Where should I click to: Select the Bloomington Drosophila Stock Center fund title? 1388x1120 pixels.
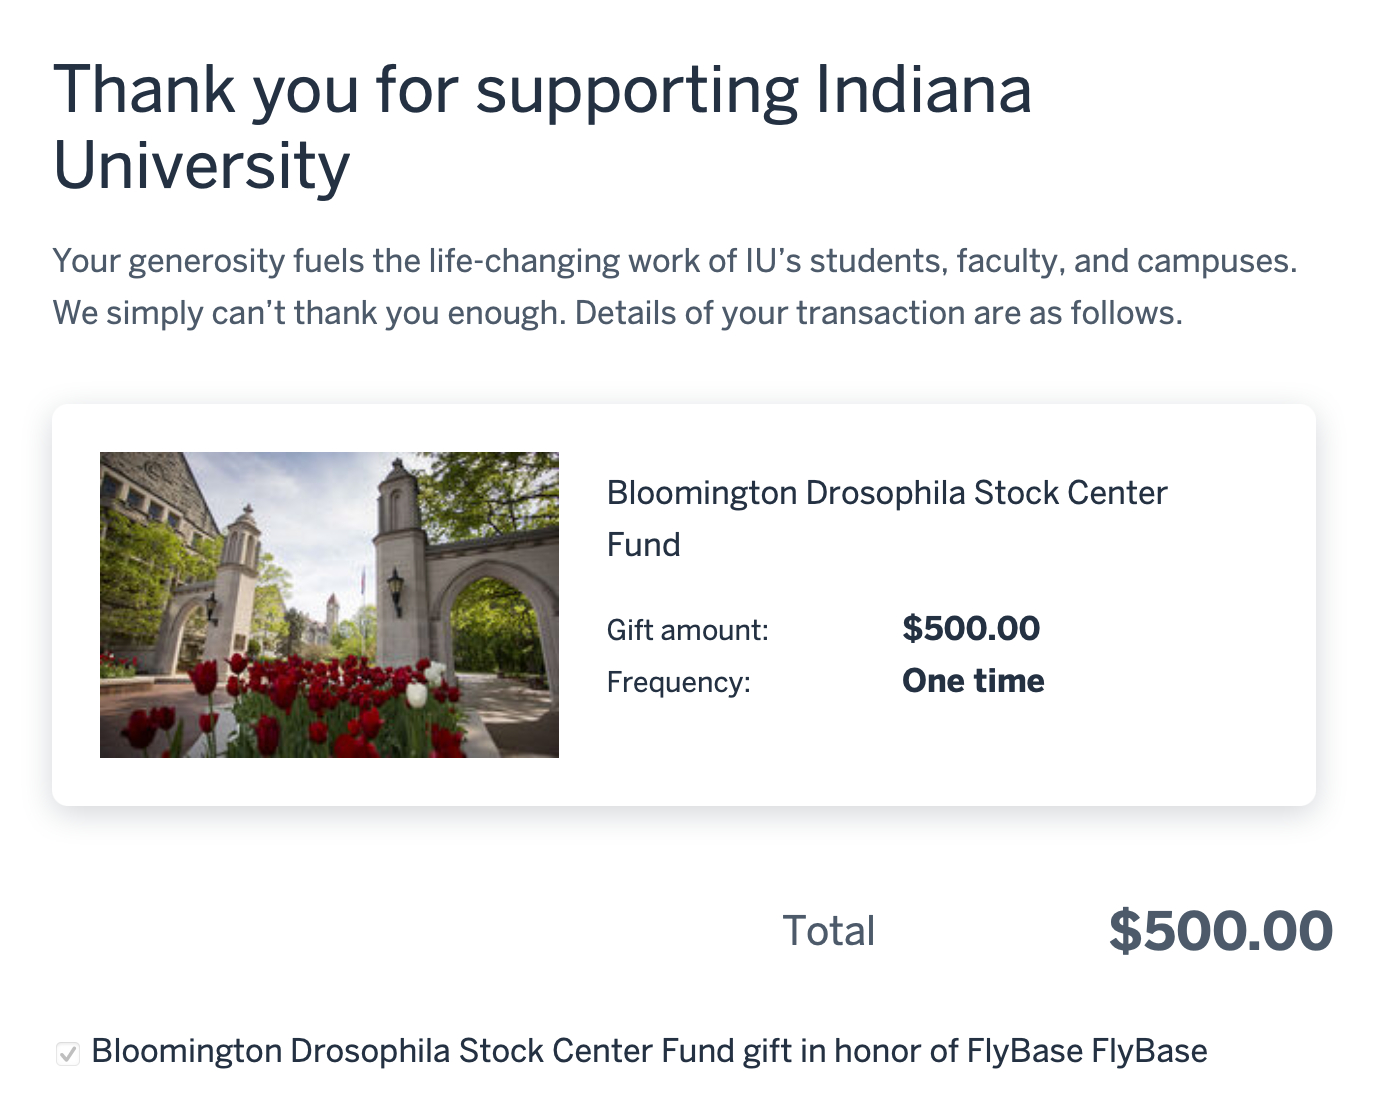tap(886, 493)
